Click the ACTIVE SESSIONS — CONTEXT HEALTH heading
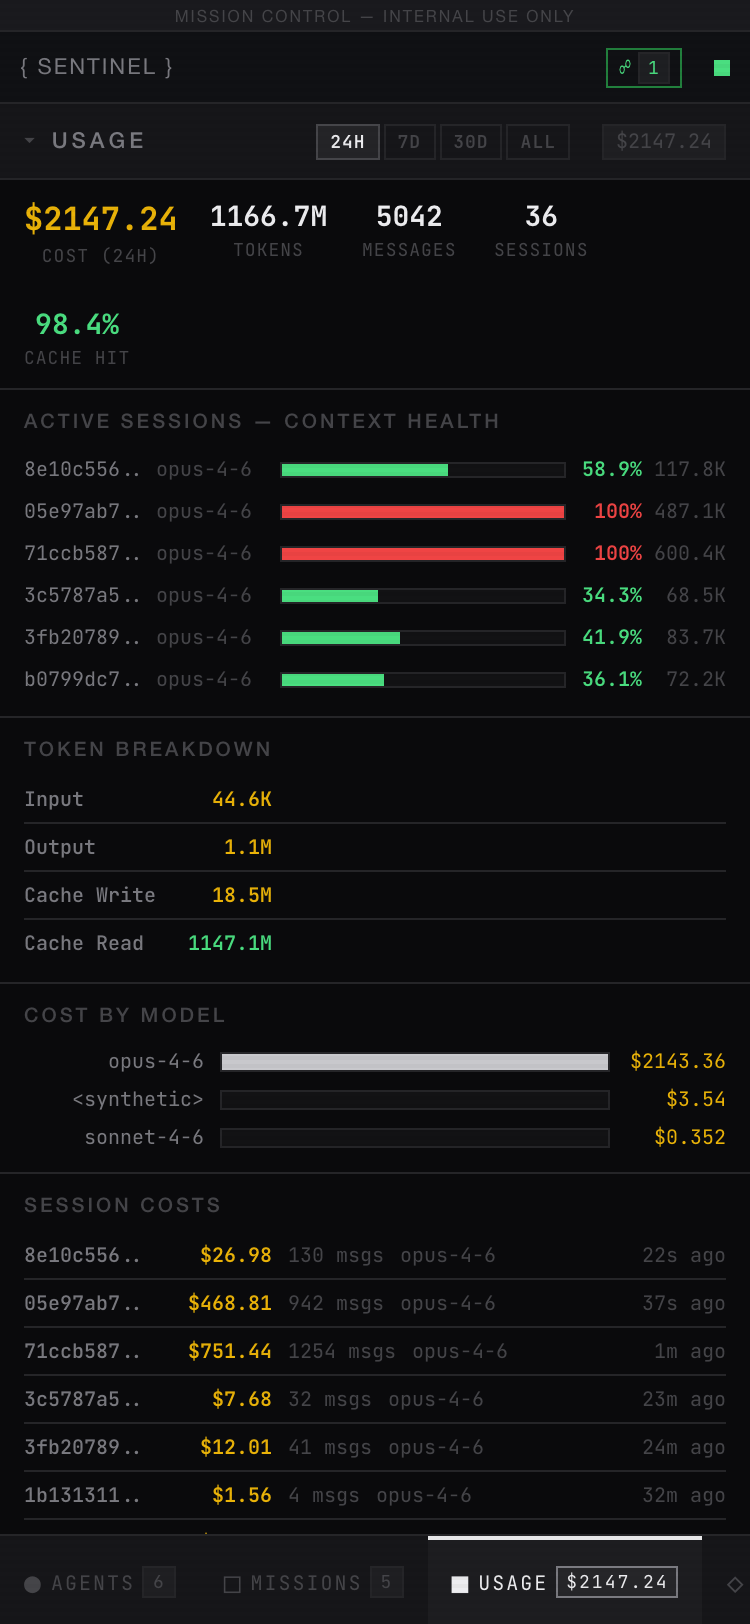This screenshot has height=1624, width=750. tap(262, 422)
